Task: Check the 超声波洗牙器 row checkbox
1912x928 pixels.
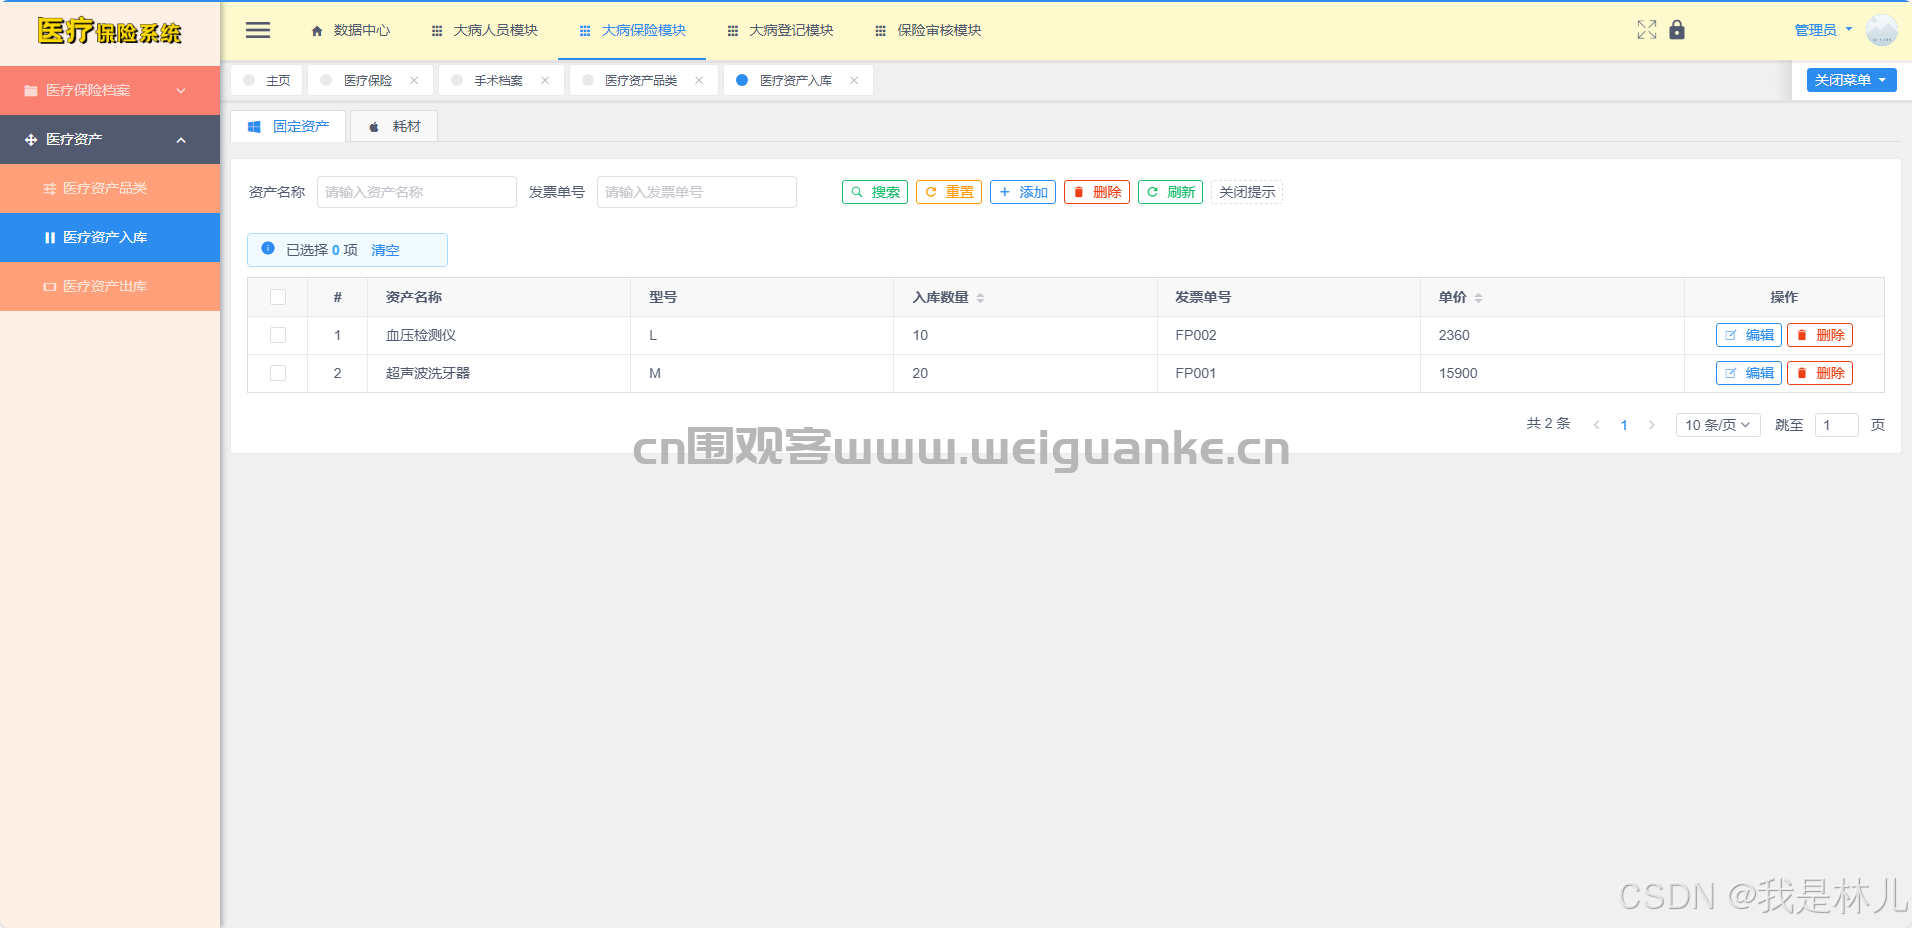Action: (x=278, y=373)
